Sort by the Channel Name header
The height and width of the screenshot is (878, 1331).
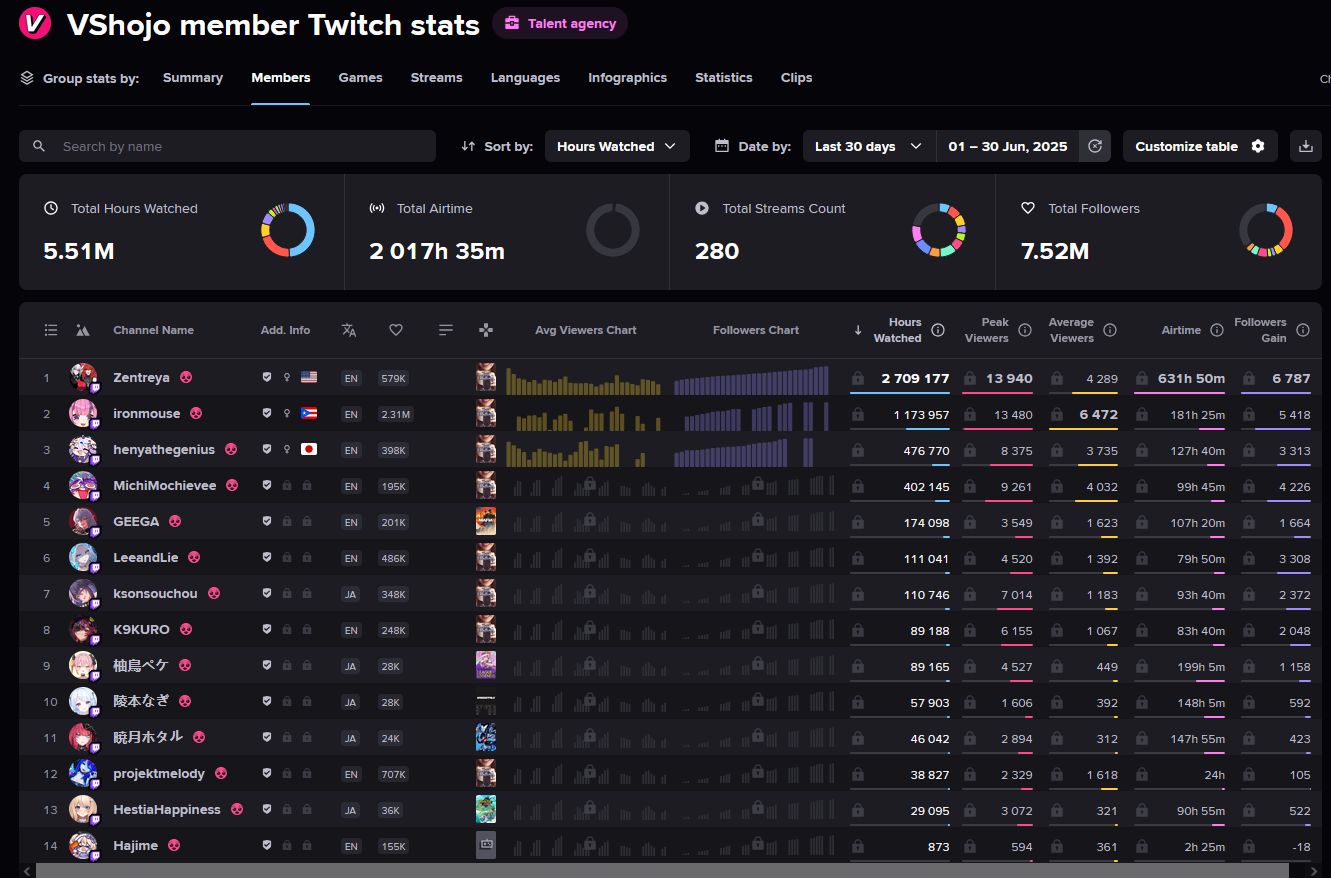153,330
